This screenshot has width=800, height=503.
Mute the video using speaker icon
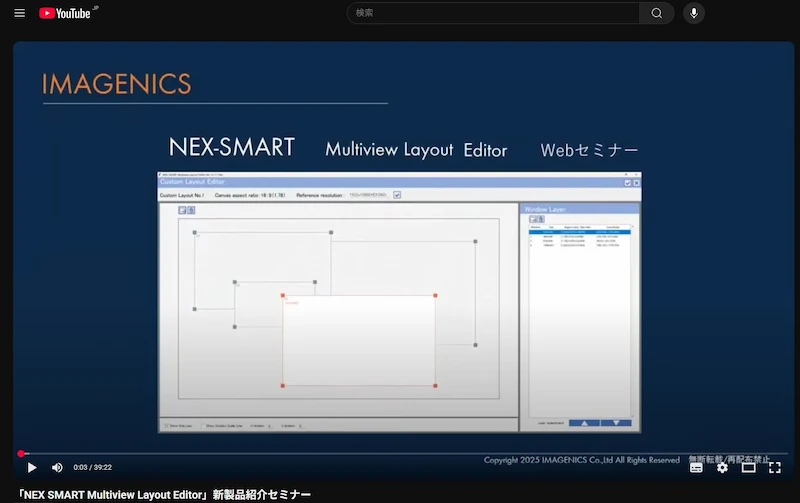coord(57,467)
